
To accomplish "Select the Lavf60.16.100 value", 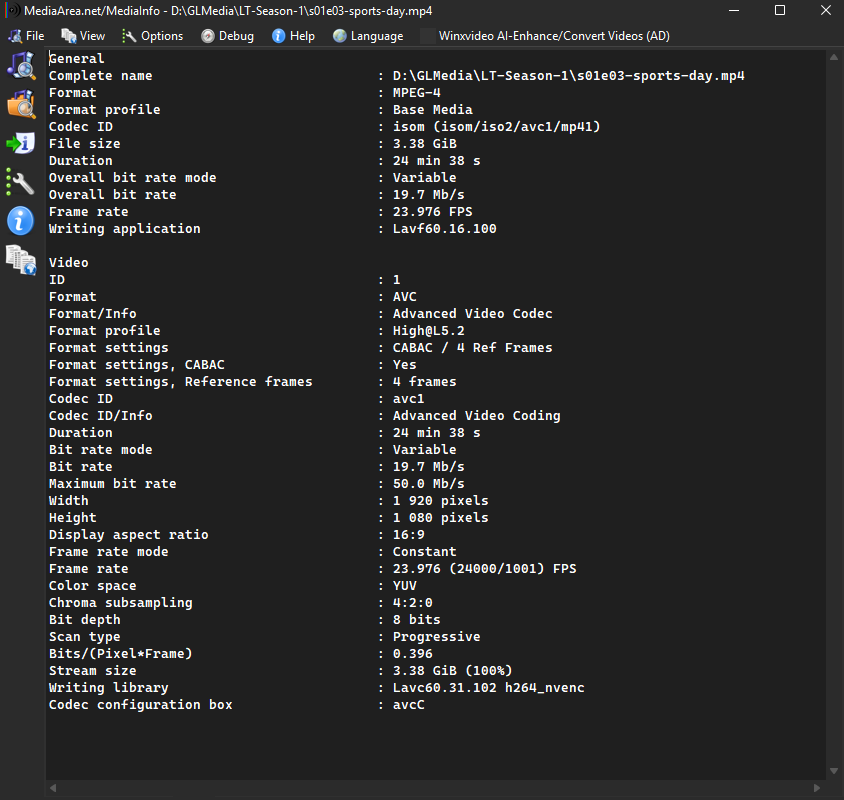I will click(x=445, y=229).
